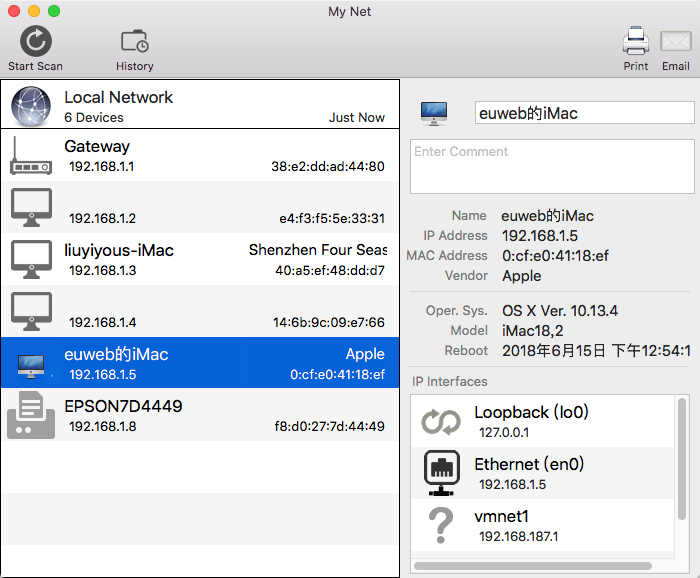Viewport: 700px width, 578px height.
Task: Select the Gateway device row name
Action: (97, 146)
